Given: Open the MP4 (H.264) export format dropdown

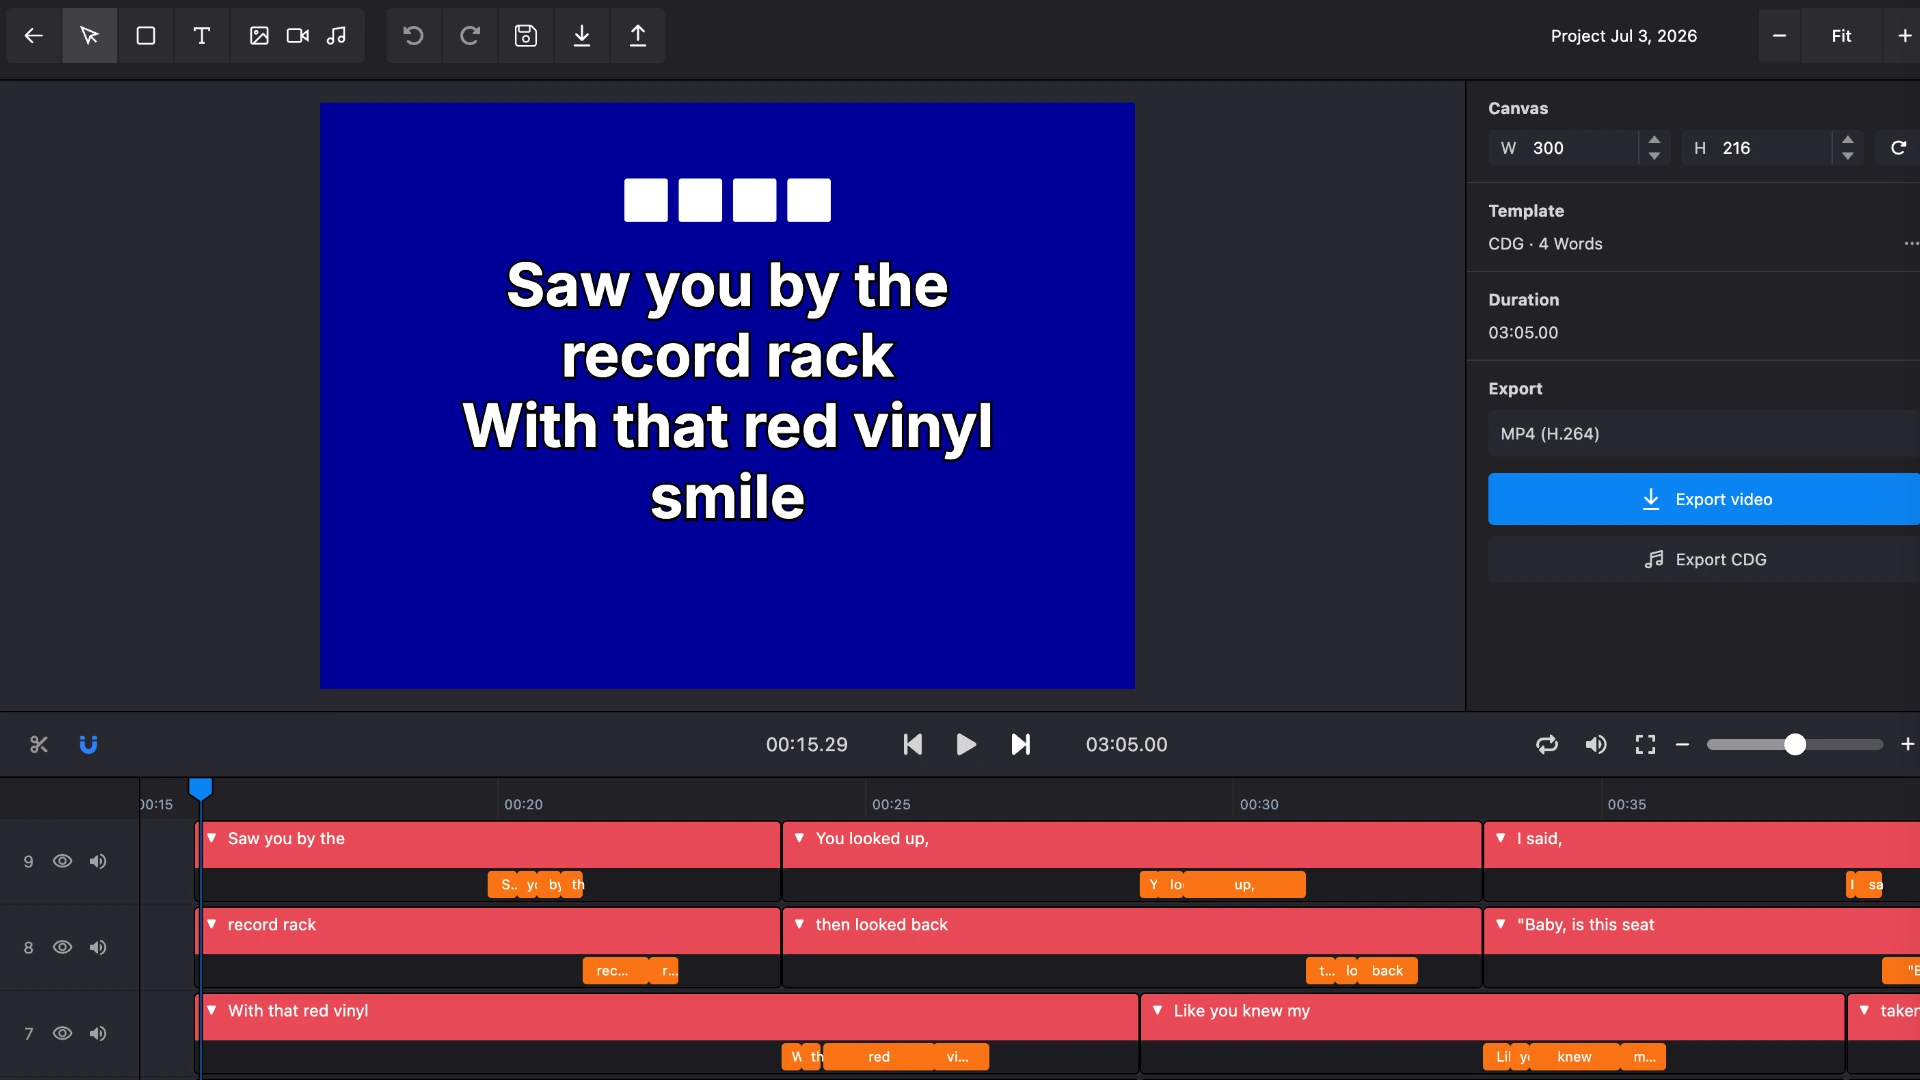Looking at the screenshot, I should pyautogui.click(x=1704, y=434).
